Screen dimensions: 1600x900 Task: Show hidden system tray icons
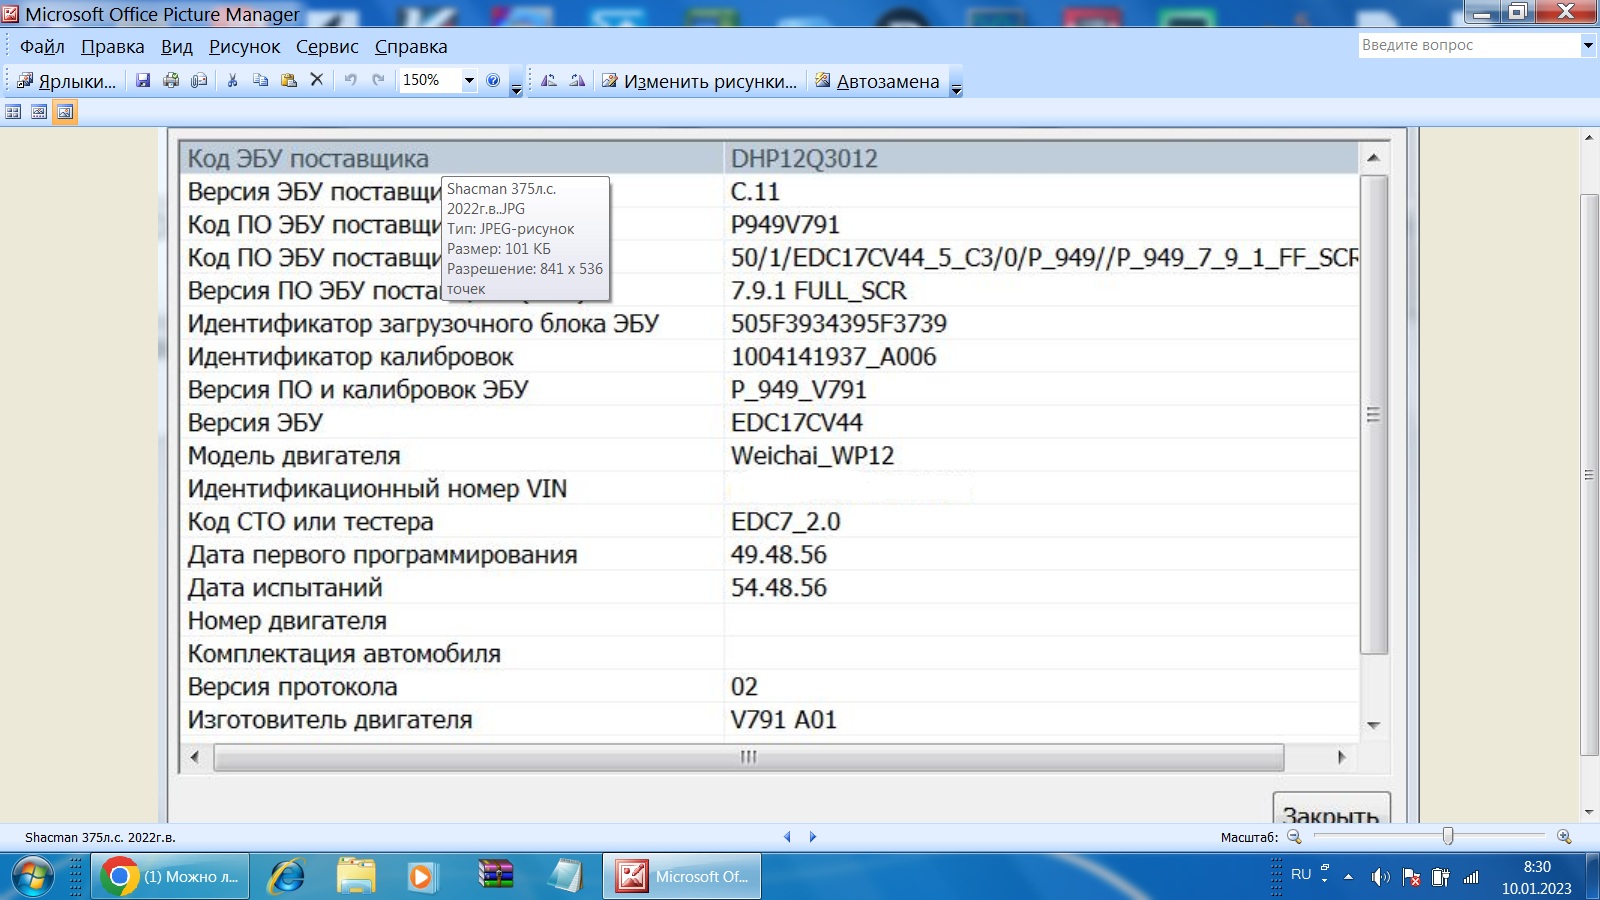point(1348,877)
